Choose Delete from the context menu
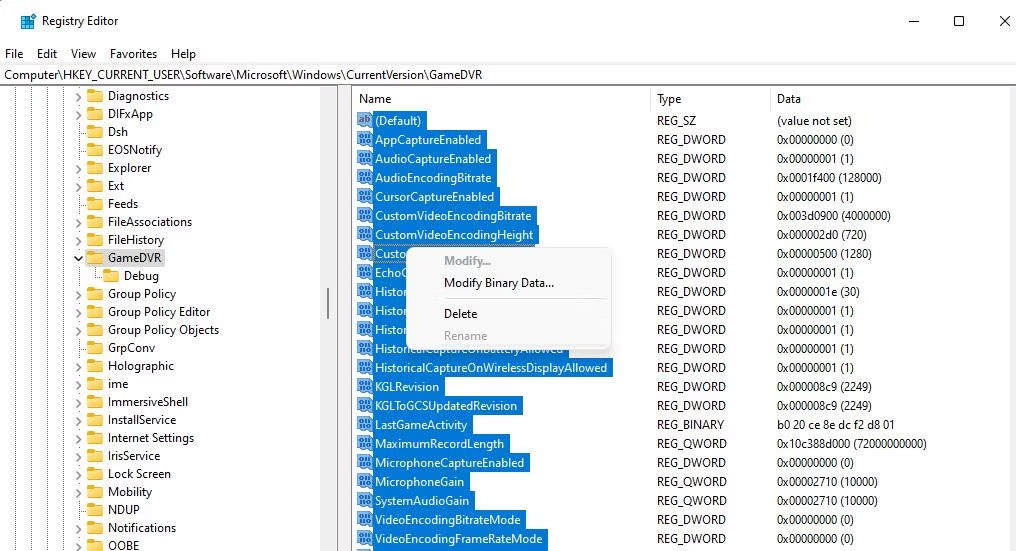The height and width of the screenshot is (551, 1016). [460, 313]
